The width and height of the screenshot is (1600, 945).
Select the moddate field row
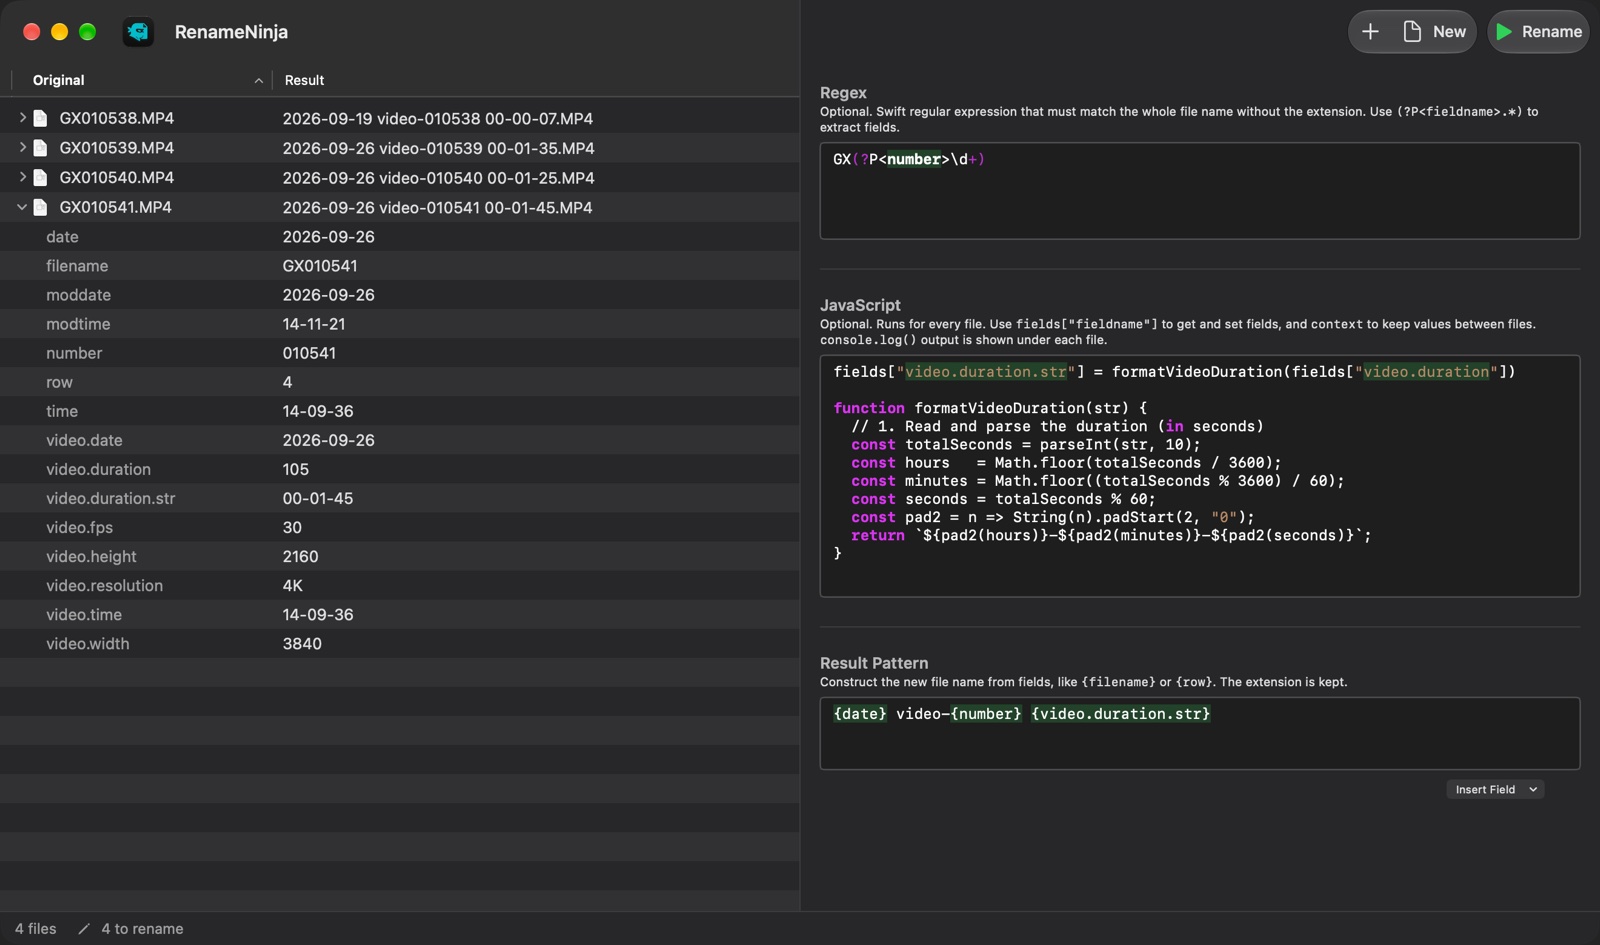click(399, 295)
